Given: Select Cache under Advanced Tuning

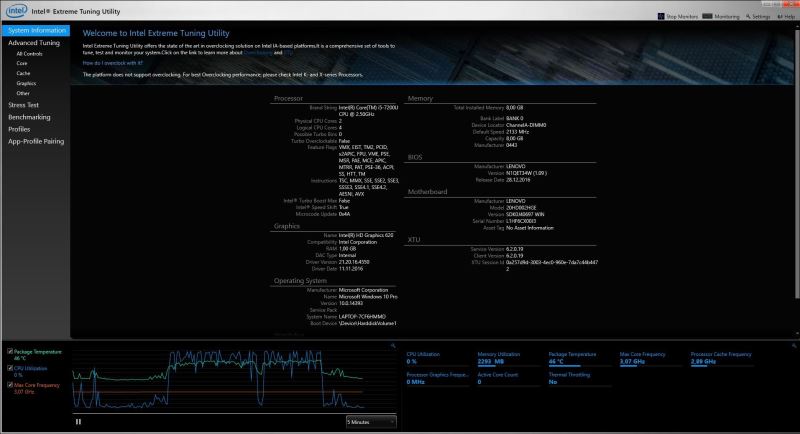Looking at the screenshot, I should [x=23, y=73].
